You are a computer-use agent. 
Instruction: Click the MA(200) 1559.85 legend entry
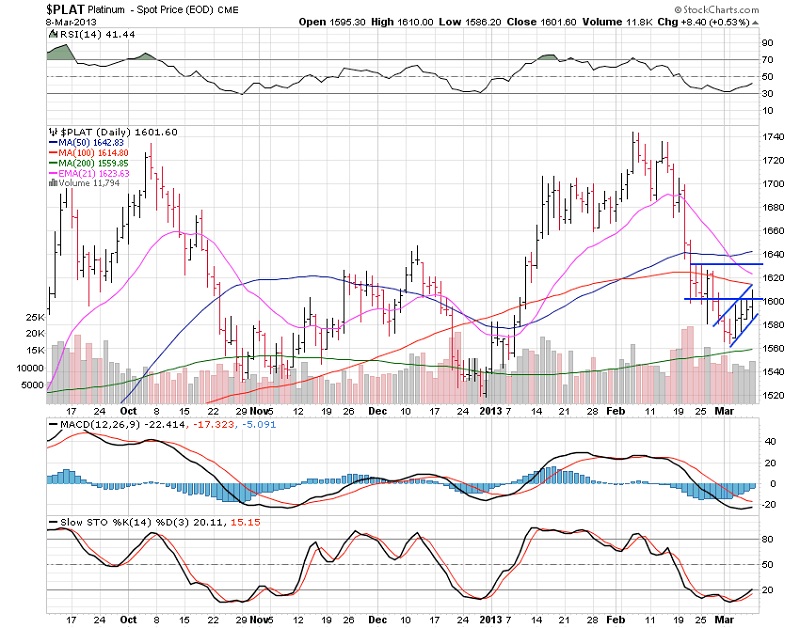click(x=93, y=163)
